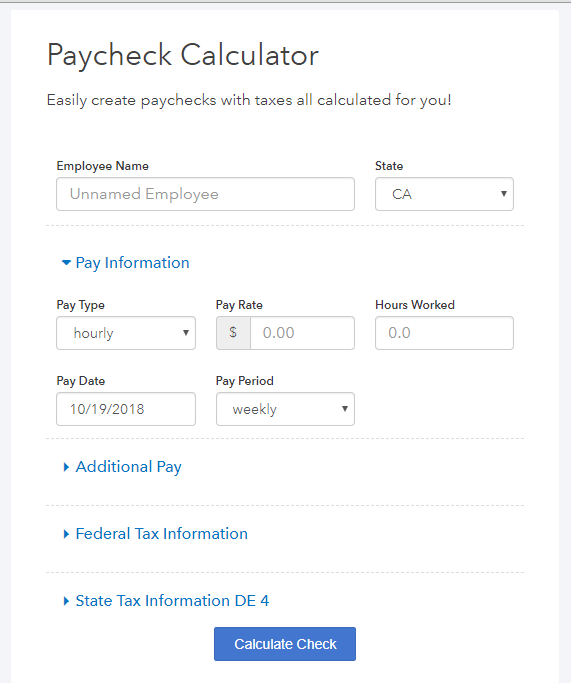571x683 pixels.
Task: Click the Pay Period dropdown arrow icon
Action: pos(345,409)
